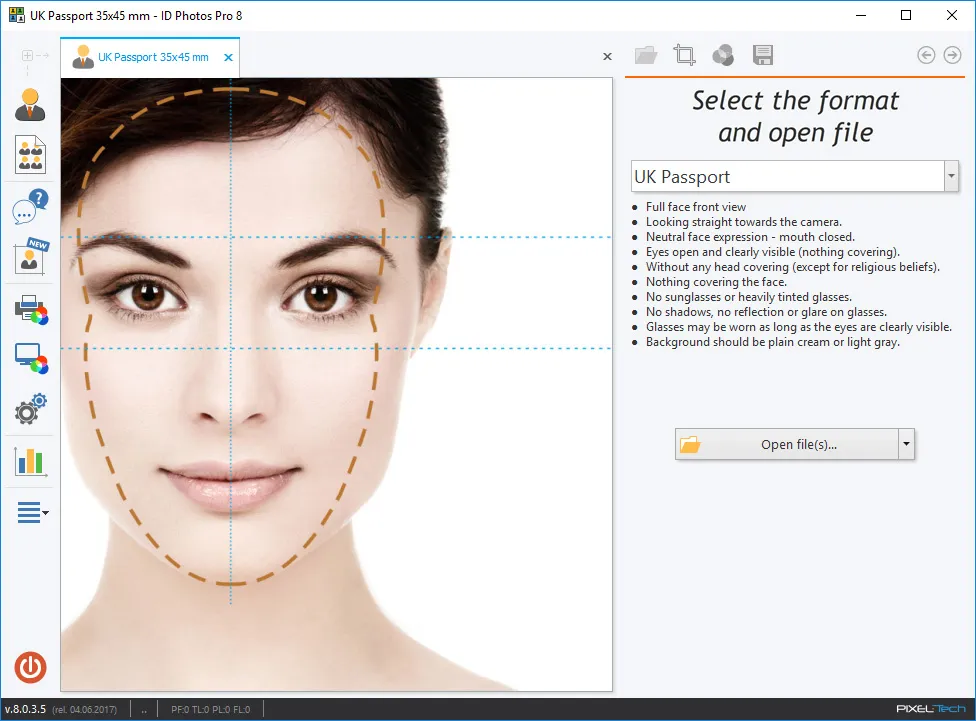The image size is (976, 721).
Task: Click the NEW photo feature icon
Action: [x=29, y=258]
